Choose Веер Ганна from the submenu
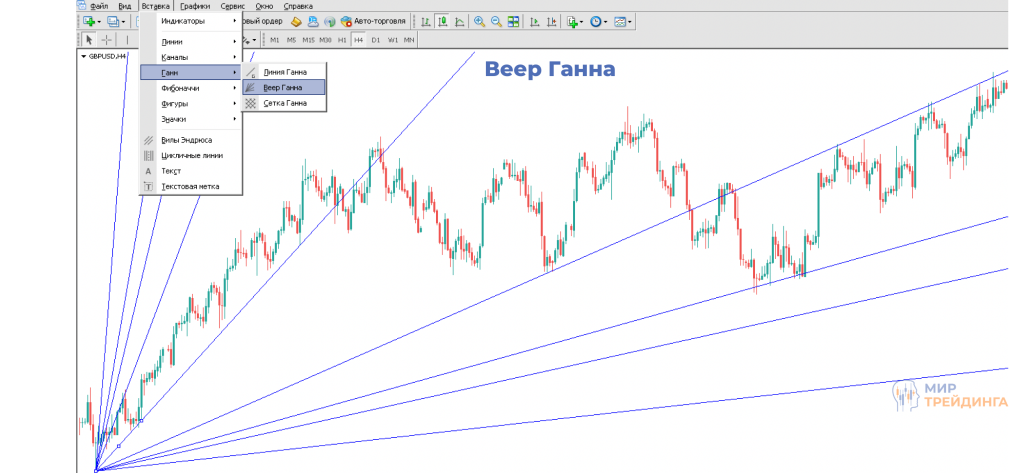This screenshot has height=473, width=1024. pyautogui.click(x=284, y=88)
